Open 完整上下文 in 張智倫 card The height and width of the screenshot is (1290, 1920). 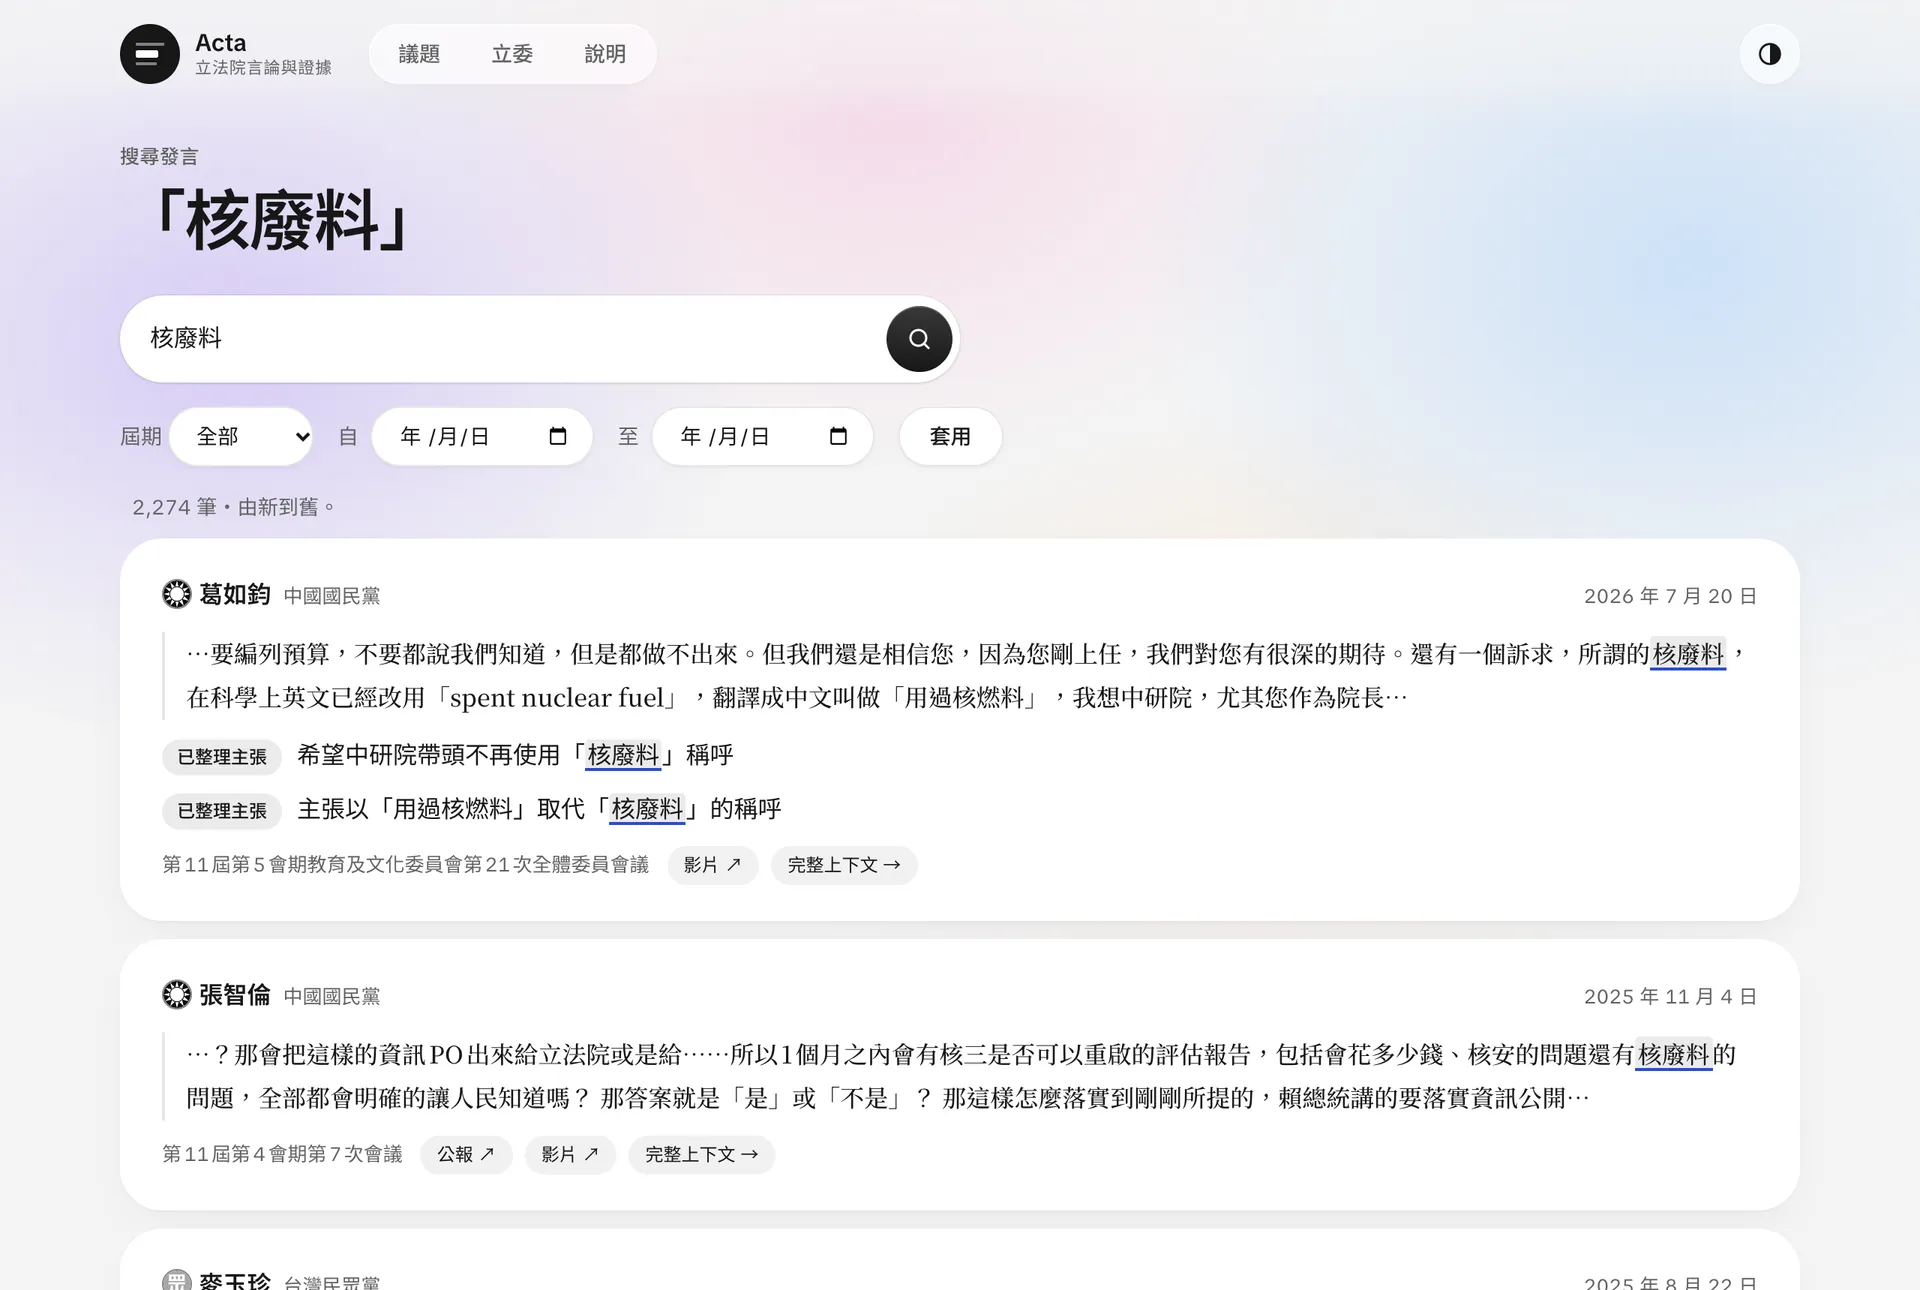pyautogui.click(x=701, y=1155)
